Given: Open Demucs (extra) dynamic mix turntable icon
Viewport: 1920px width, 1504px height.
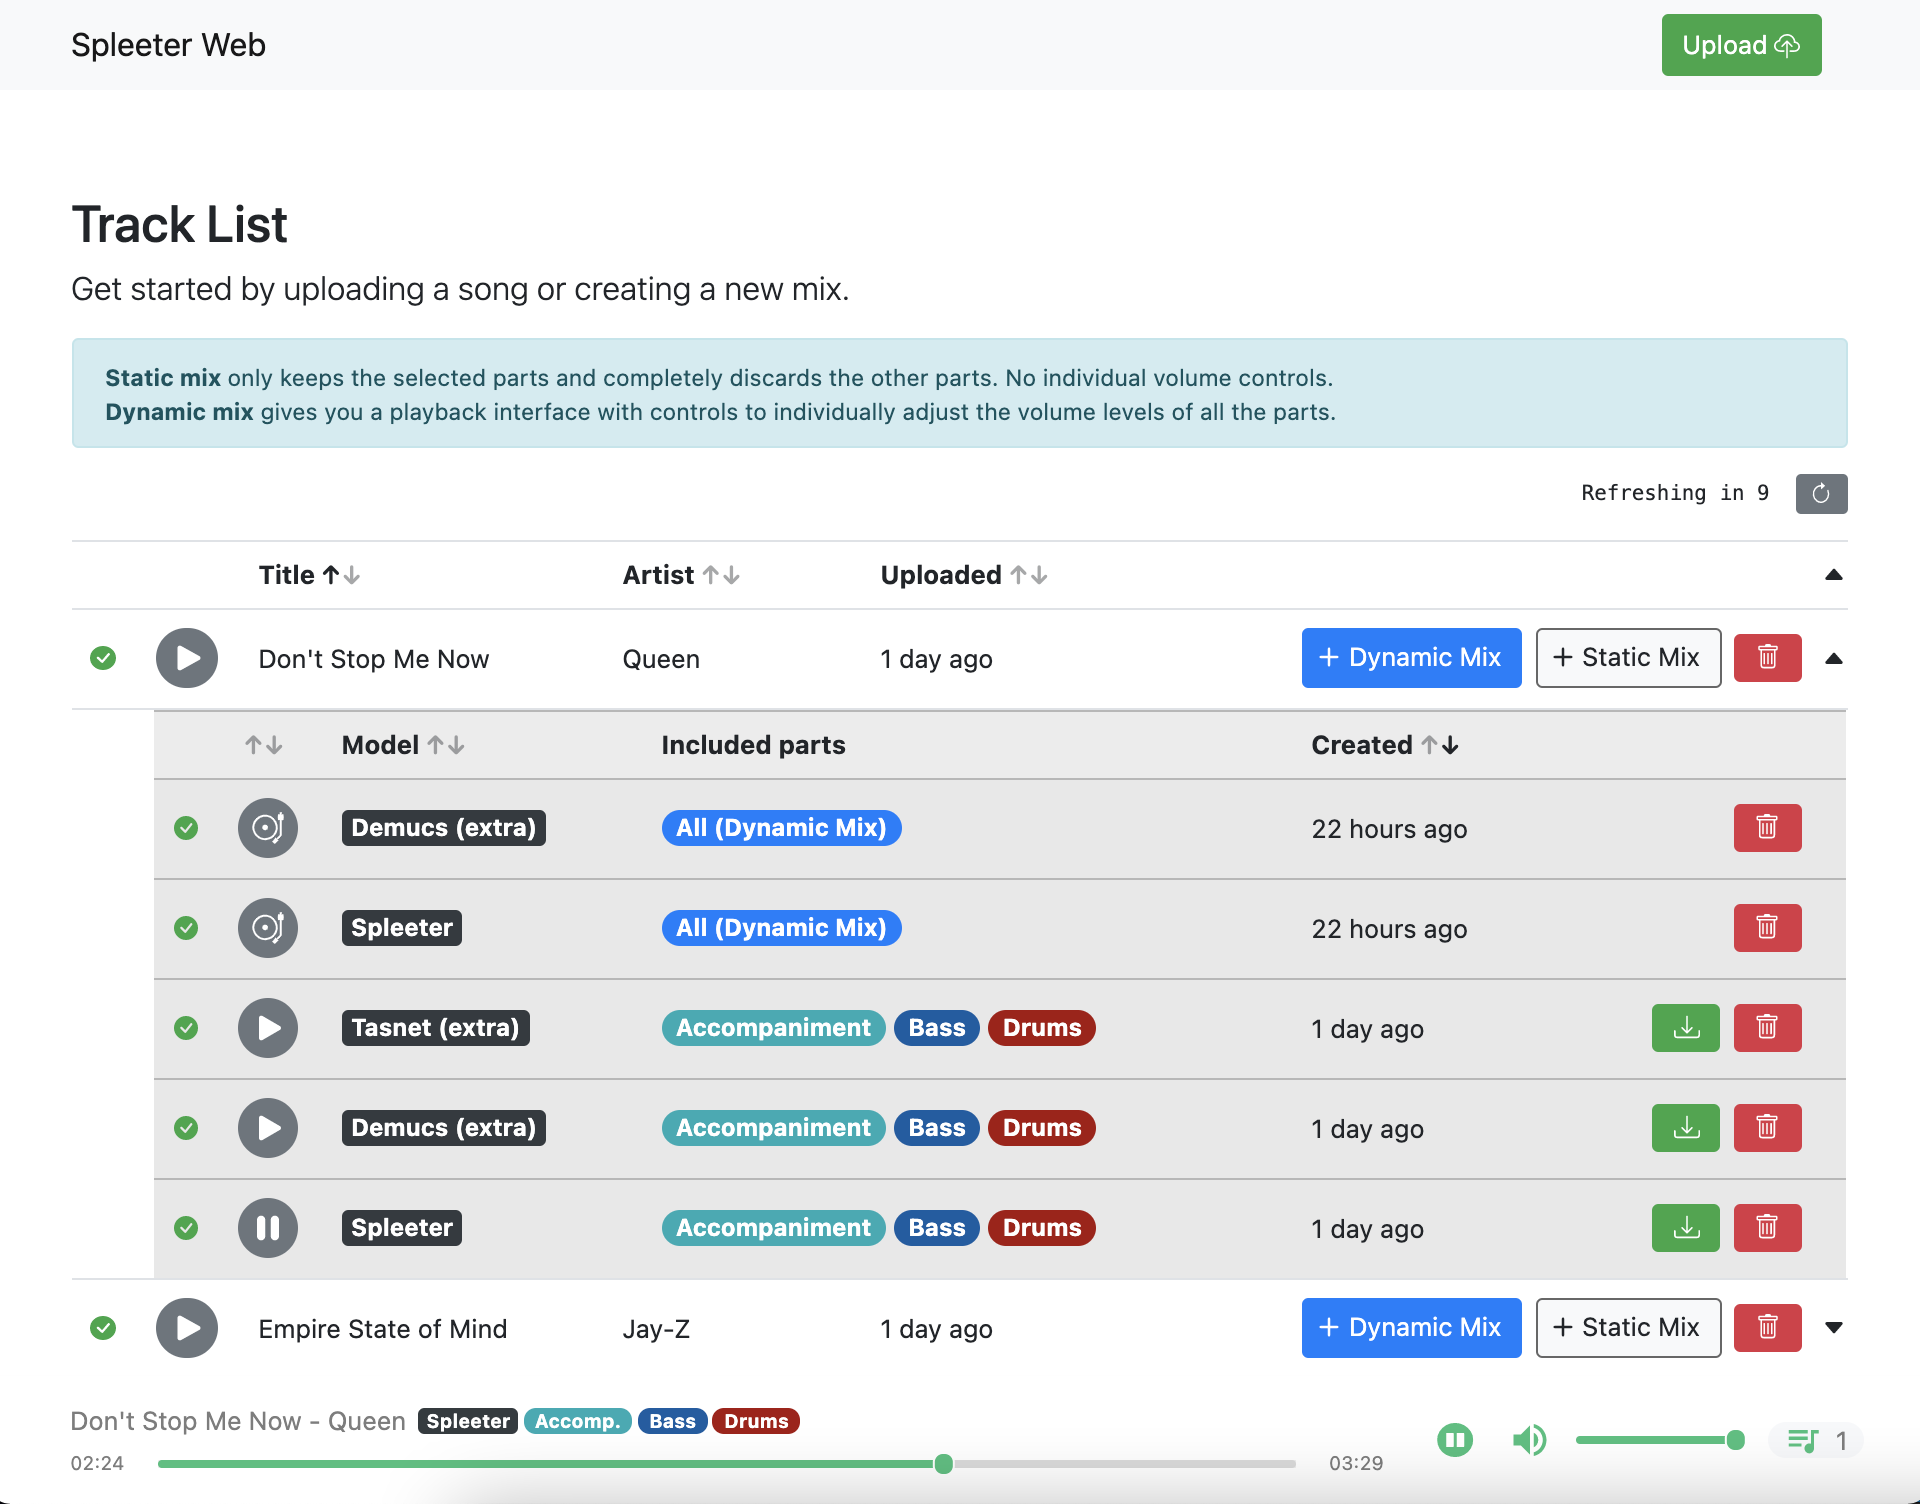Looking at the screenshot, I should pos(267,828).
